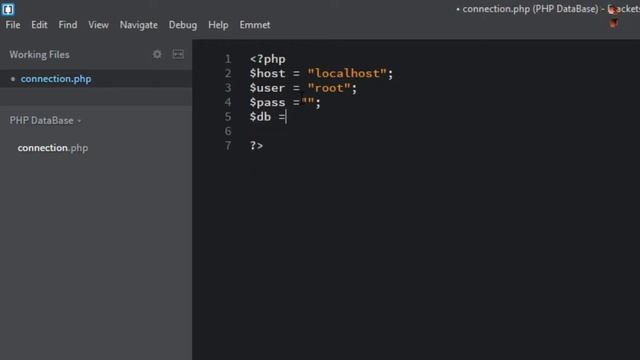The height and width of the screenshot is (360, 640).
Task: Open the Help menu
Action: coord(218,25)
